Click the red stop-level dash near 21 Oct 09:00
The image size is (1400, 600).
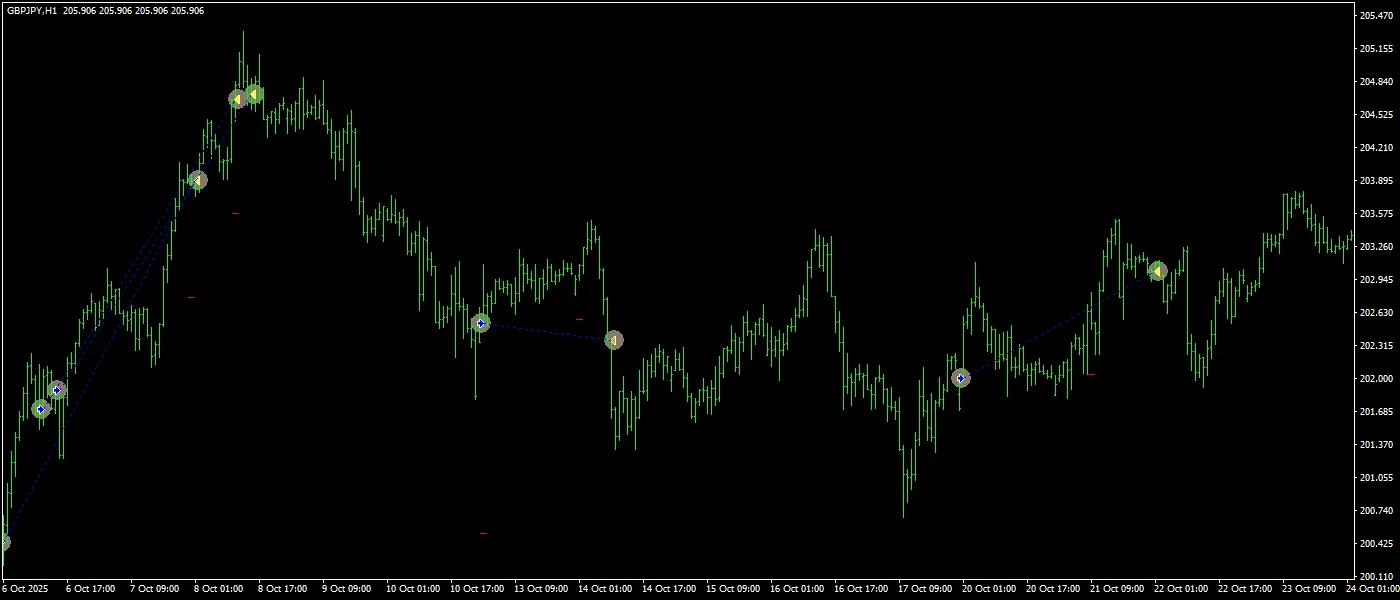[1091, 375]
